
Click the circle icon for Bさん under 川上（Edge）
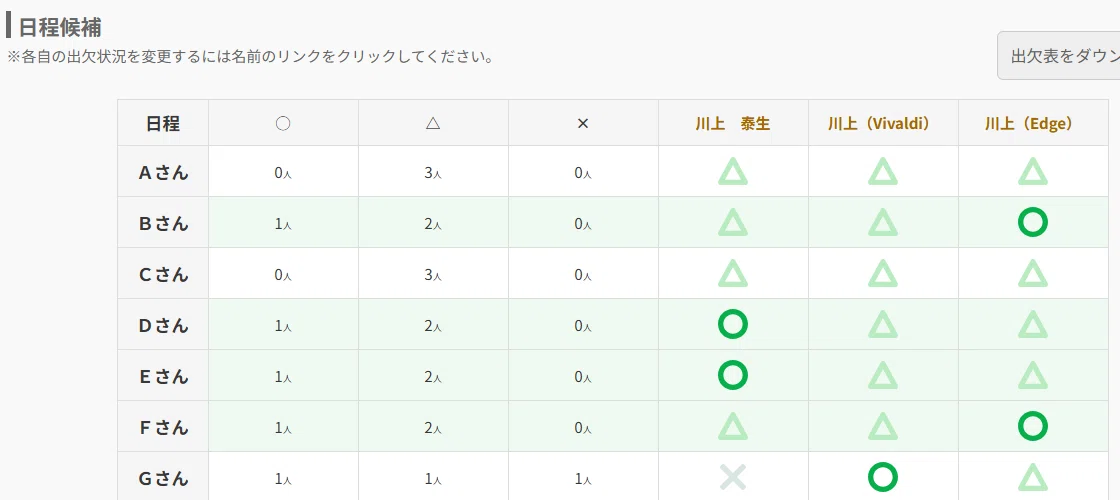pyautogui.click(x=1032, y=223)
